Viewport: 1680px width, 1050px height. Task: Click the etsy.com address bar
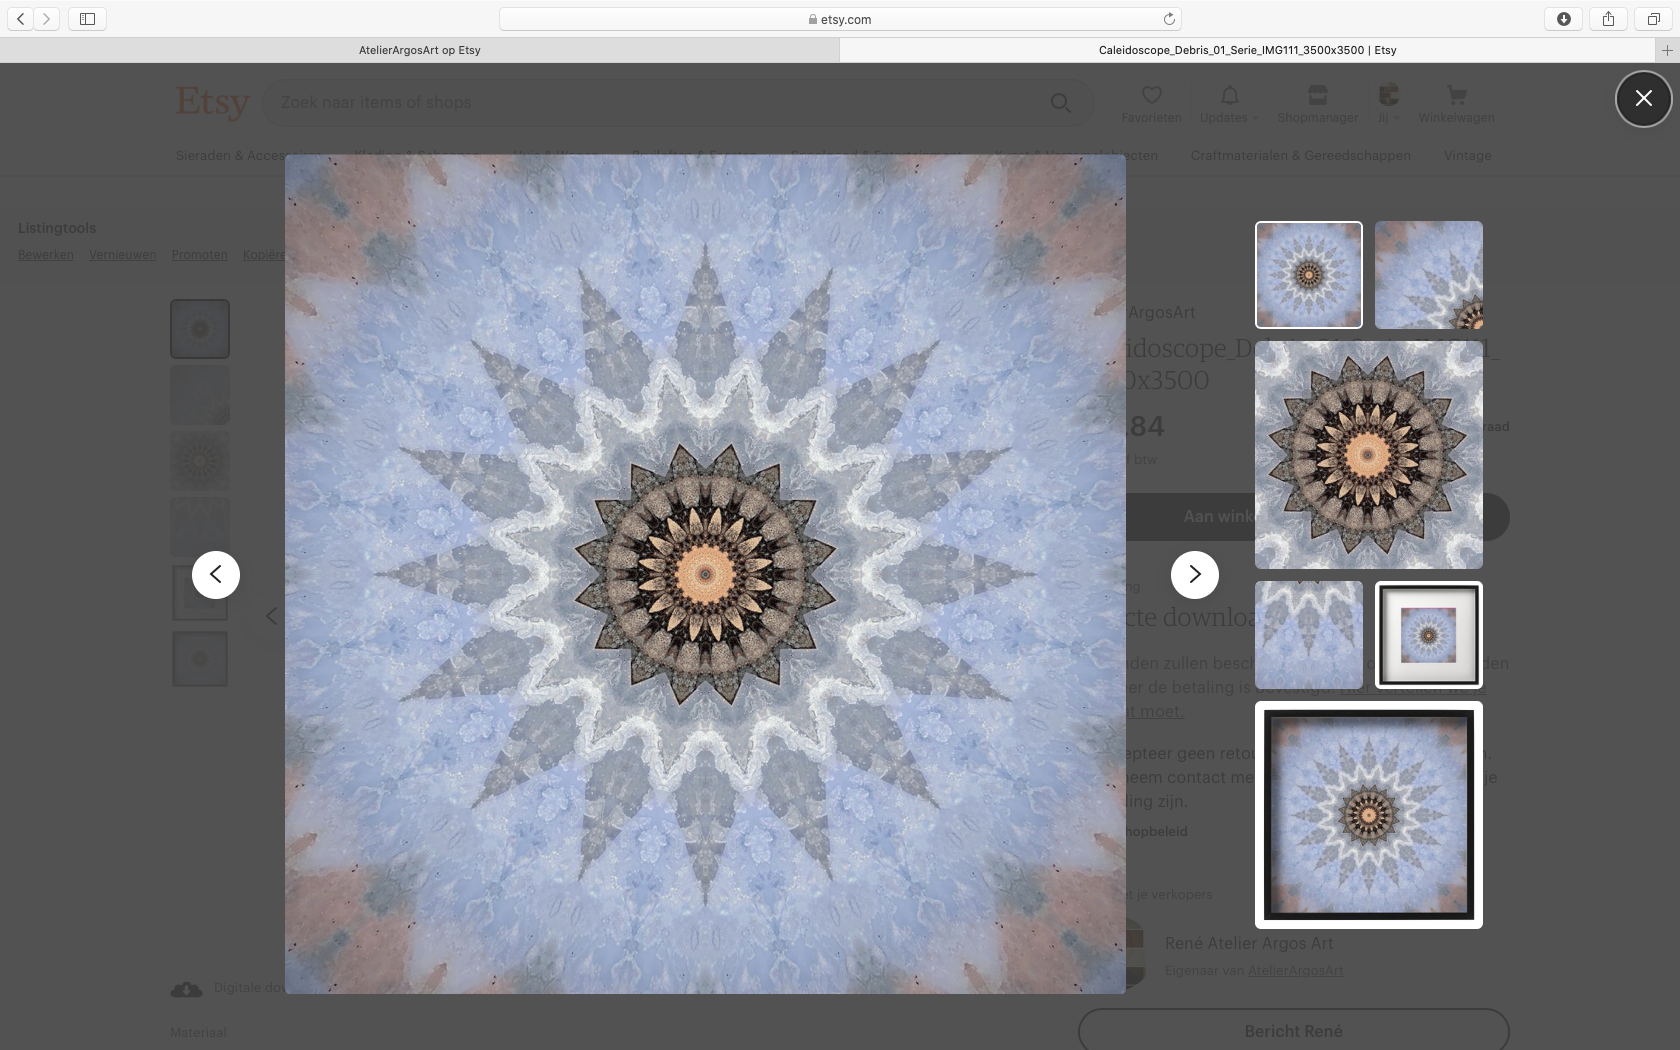tap(840, 19)
